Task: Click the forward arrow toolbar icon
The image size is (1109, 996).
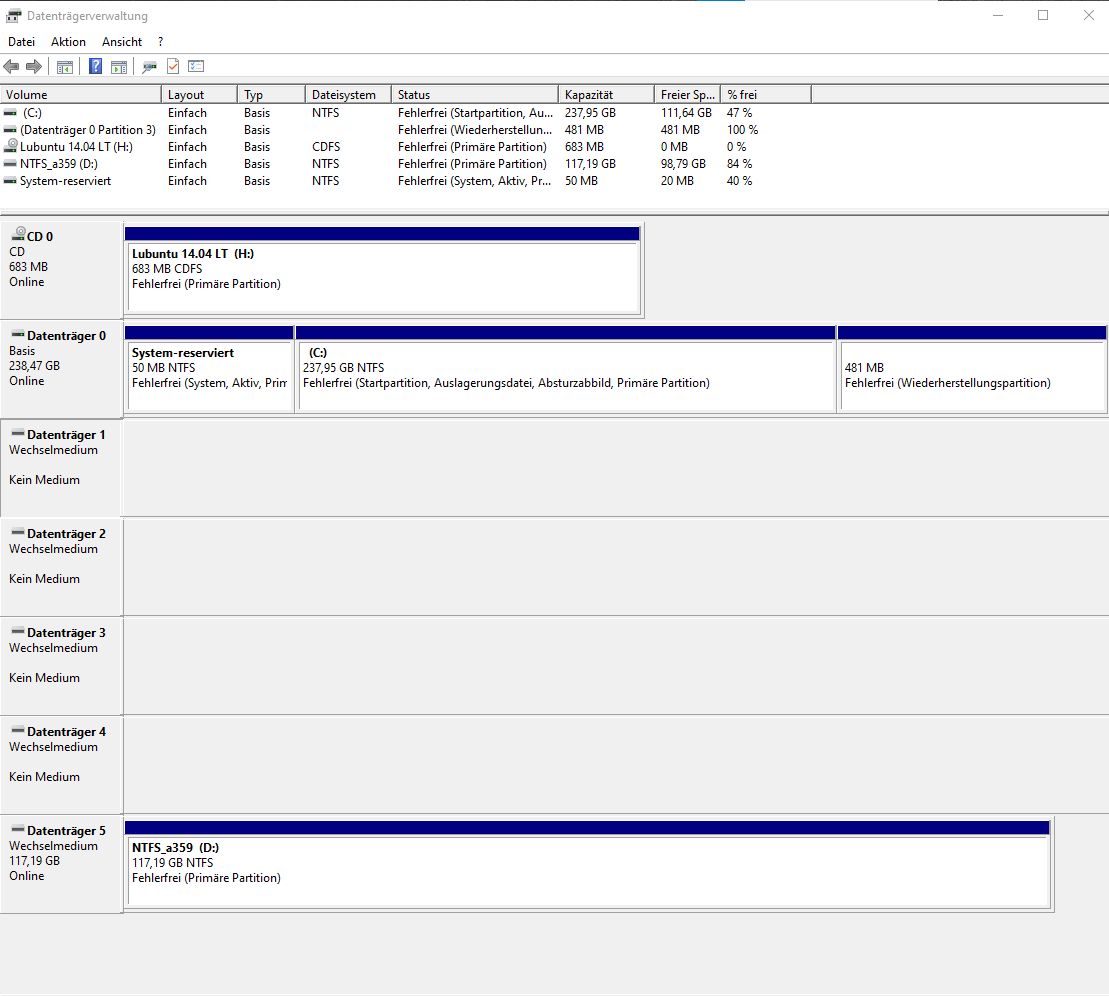Action: click(34, 67)
